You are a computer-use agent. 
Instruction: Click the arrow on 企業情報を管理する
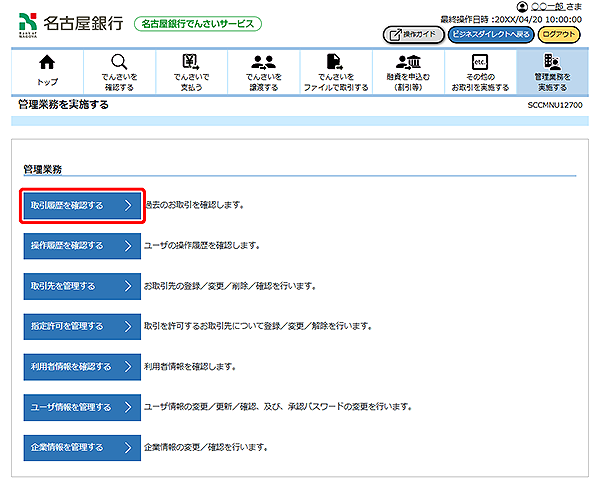pos(127,447)
